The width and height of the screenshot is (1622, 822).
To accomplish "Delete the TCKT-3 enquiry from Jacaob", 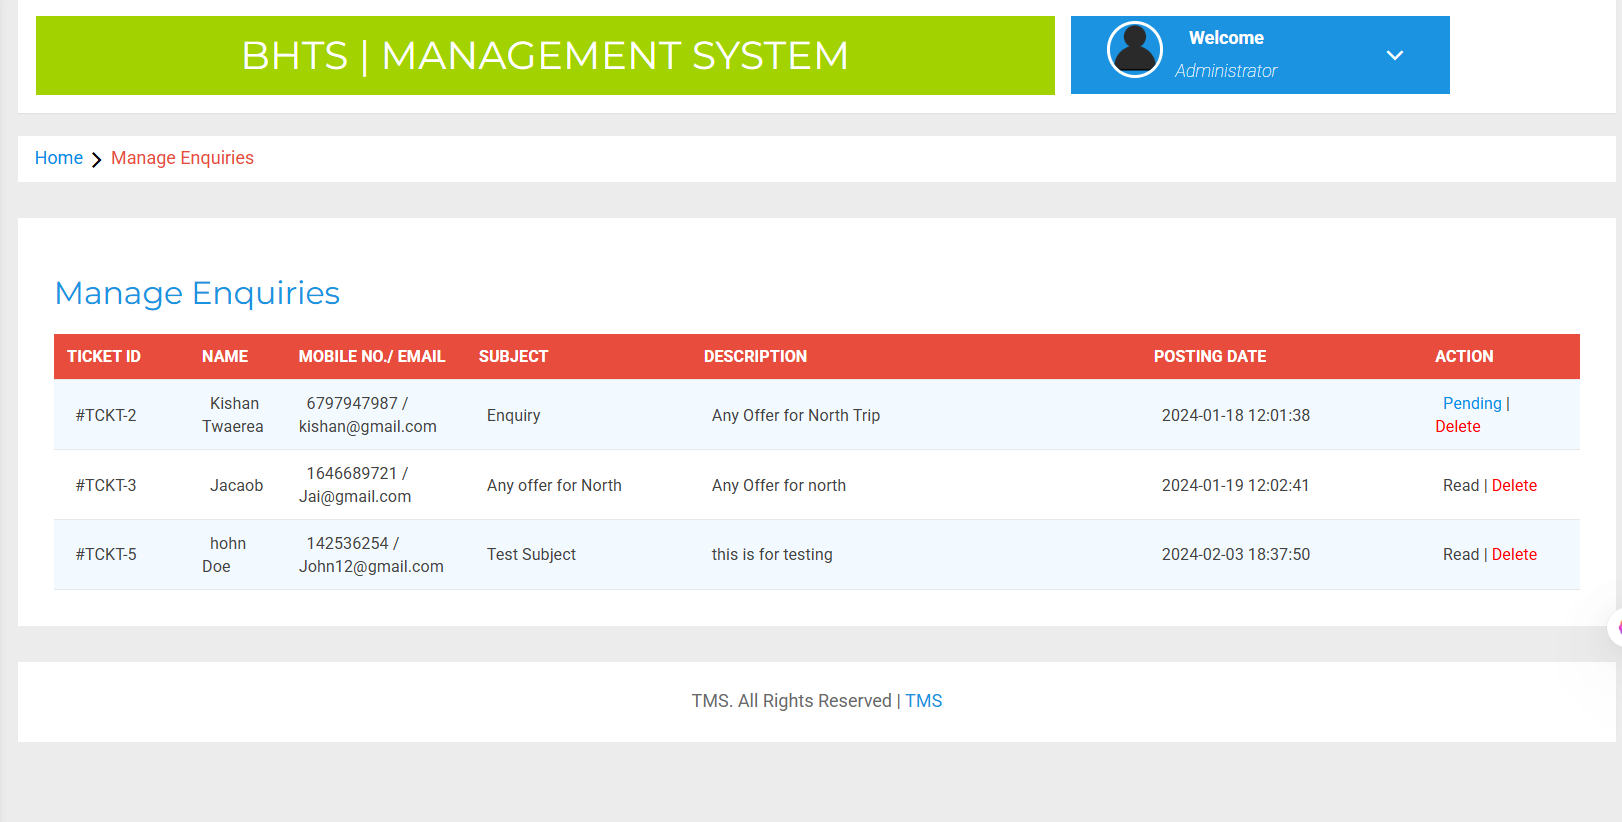I will tap(1514, 485).
